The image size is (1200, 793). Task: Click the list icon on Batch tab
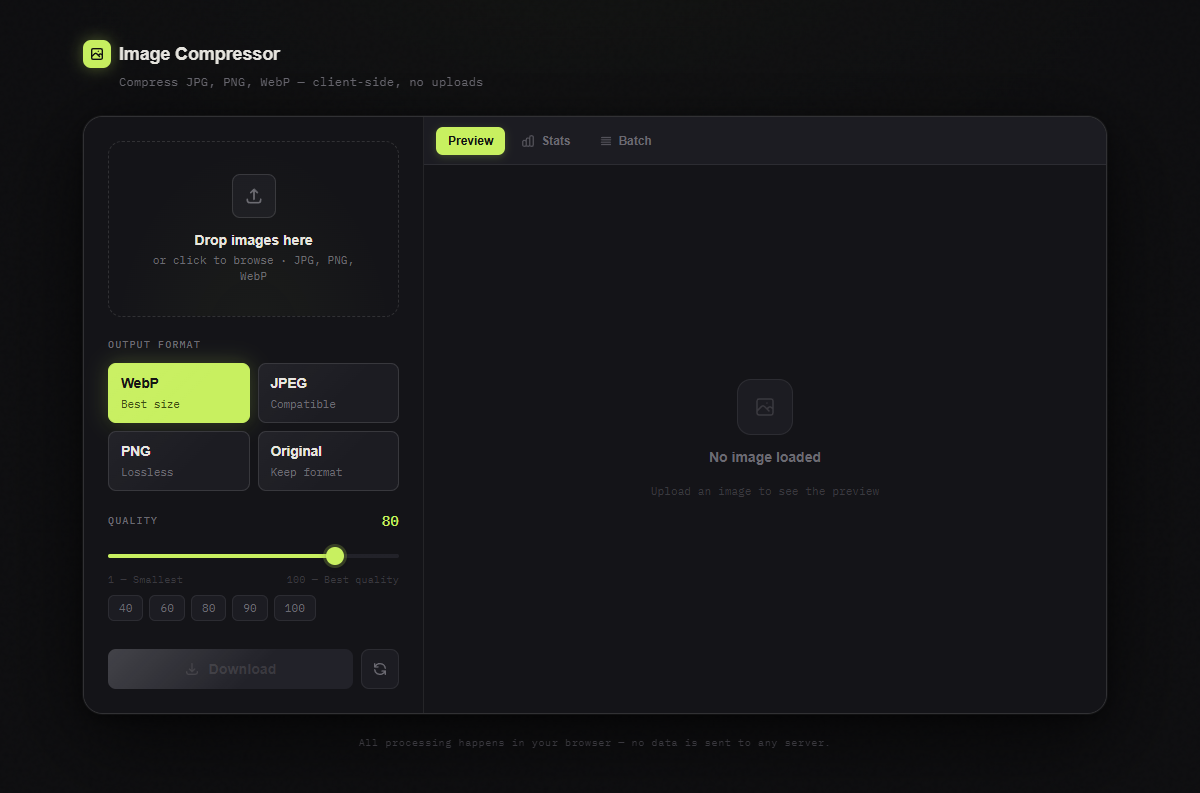(x=606, y=141)
